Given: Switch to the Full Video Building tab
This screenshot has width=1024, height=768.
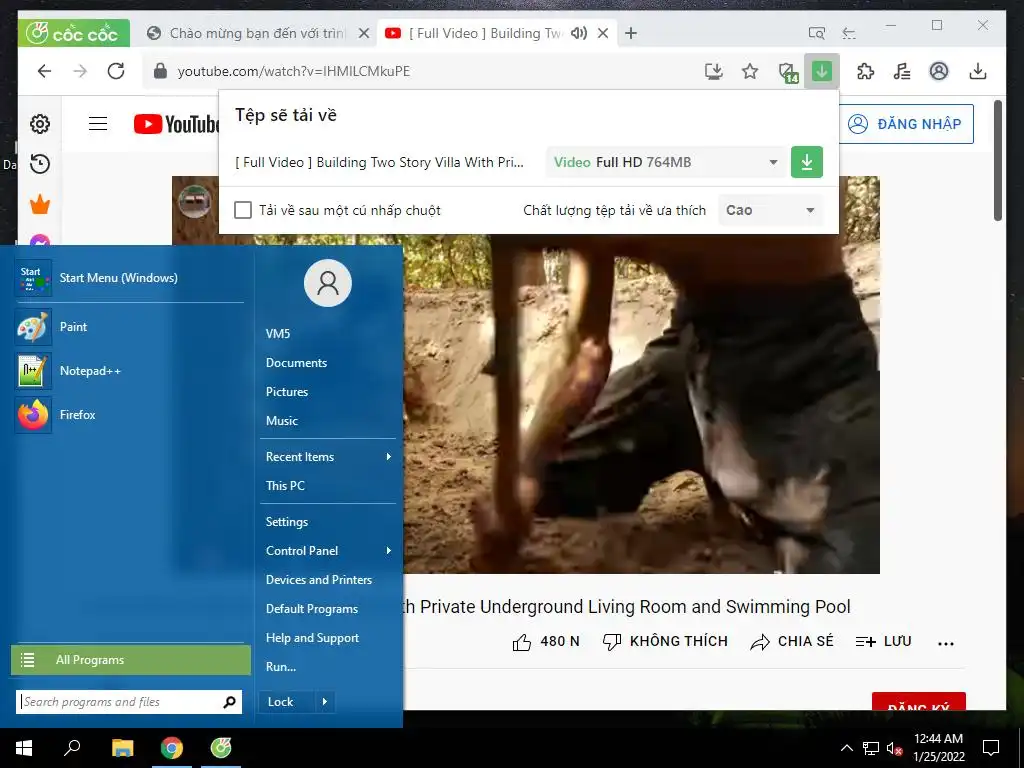Looking at the screenshot, I should pos(485,33).
